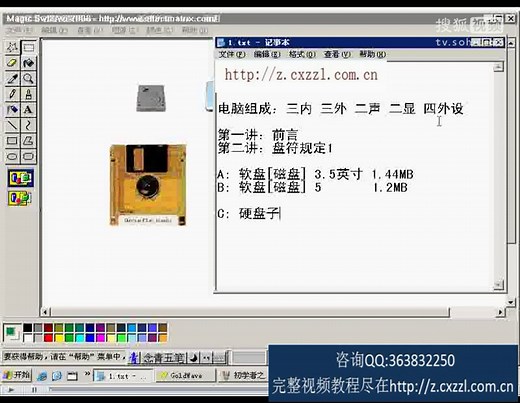Click the gray disk drive image on canvas
The width and height of the screenshot is (520, 403).
pyautogui.click(x=151, y=98)
